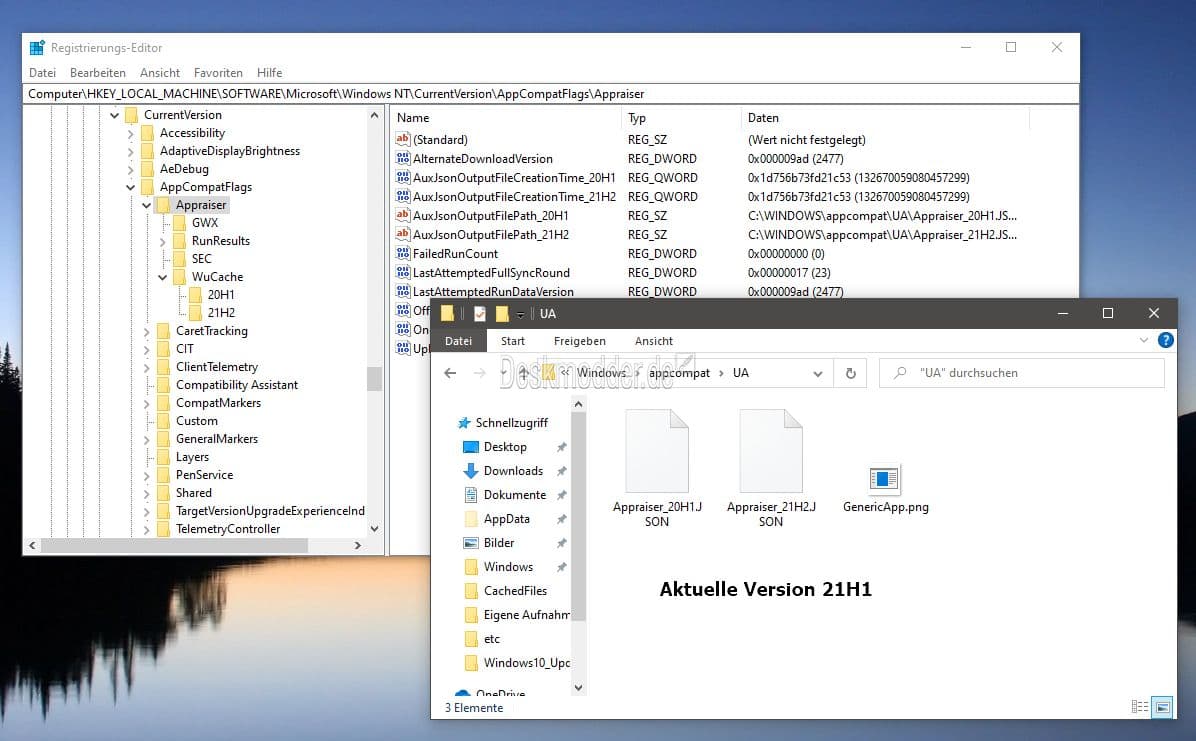
Task: Expand the CaretTracking key
Action: pyautogui.click(x=146, y=331)
